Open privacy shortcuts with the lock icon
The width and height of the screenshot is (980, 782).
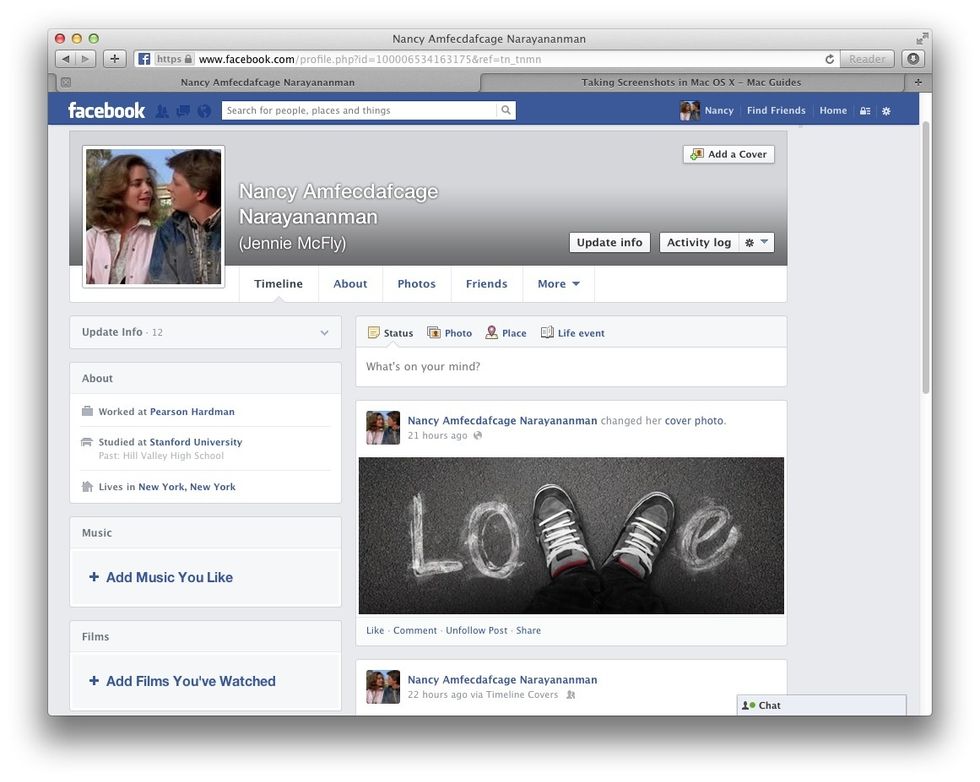(864, 111)
